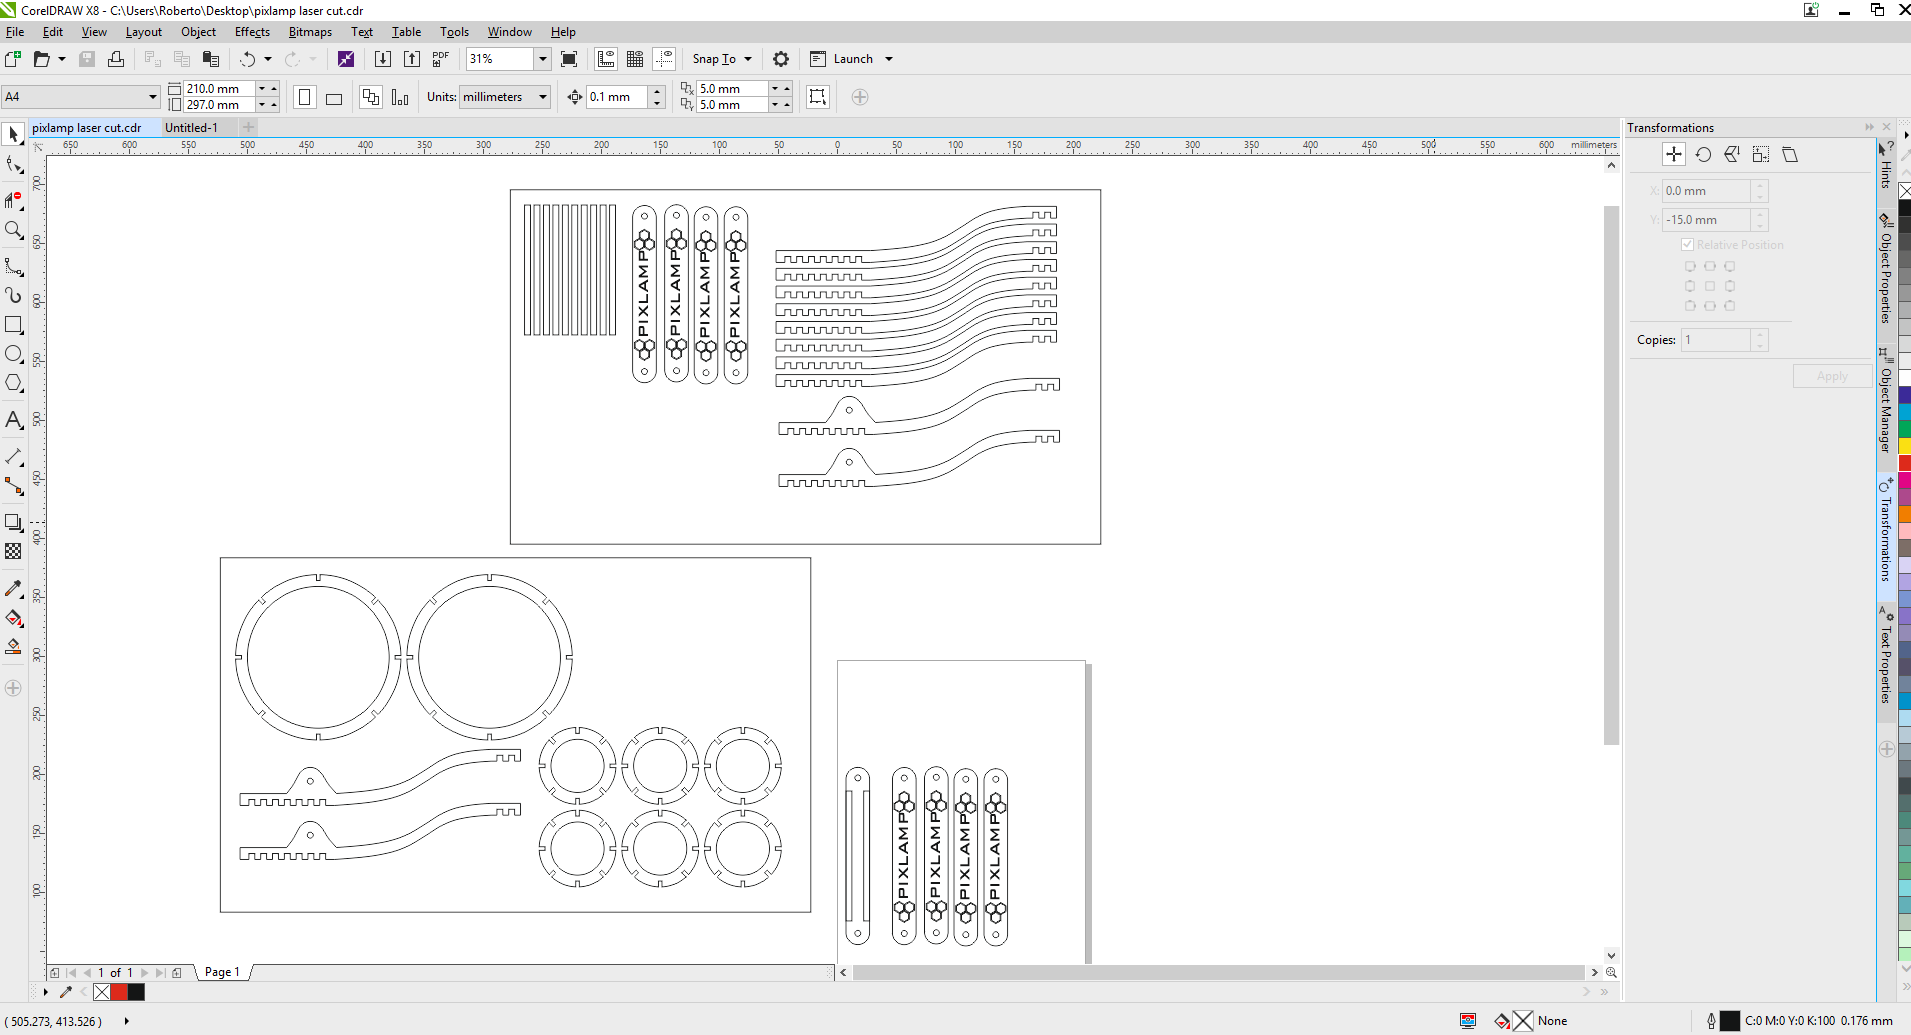
Task: Pick the Color Eyedropper tool
Action: coord(14,589)
